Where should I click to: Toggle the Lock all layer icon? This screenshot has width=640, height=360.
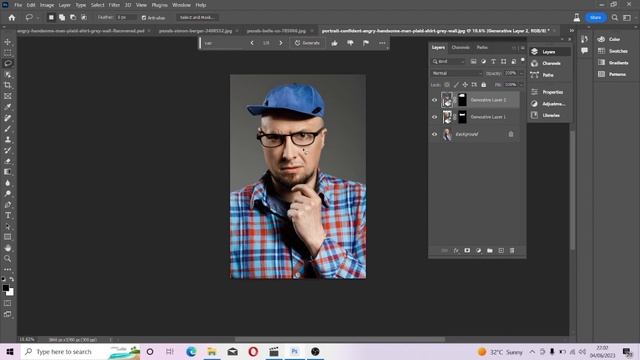(x=484, y=85)
